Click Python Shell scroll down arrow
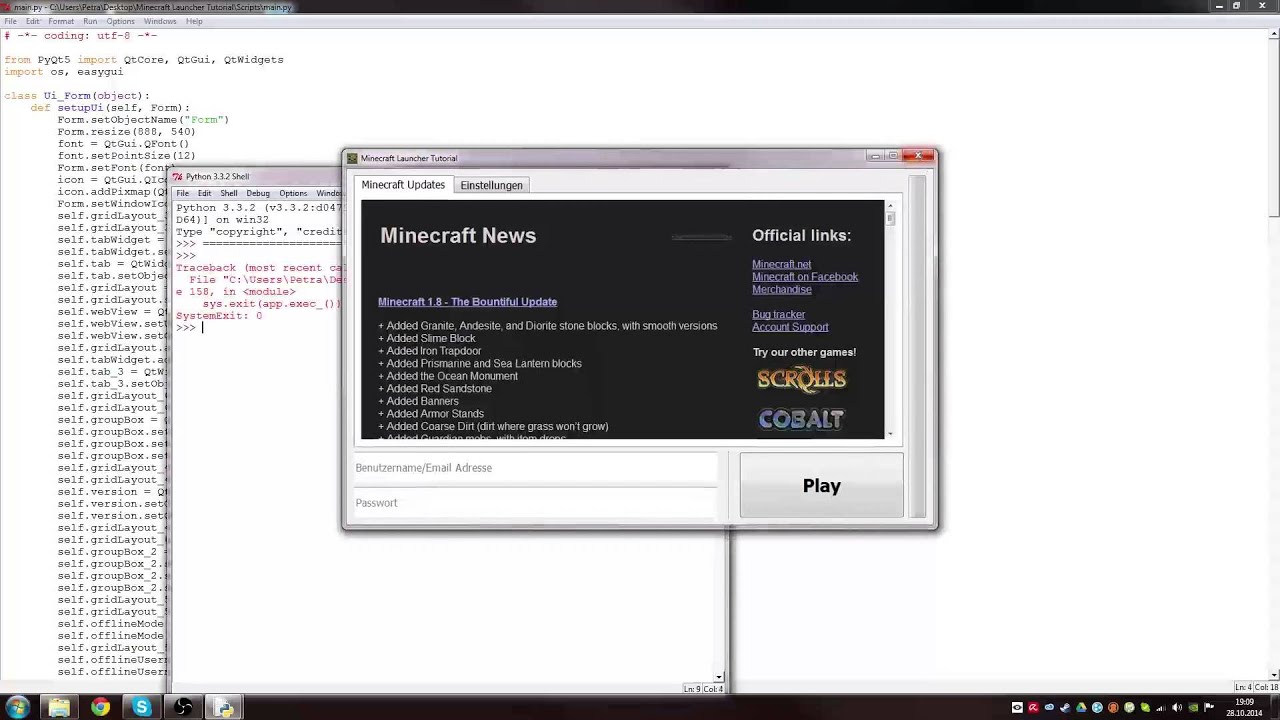 click(x=719, y=677)
